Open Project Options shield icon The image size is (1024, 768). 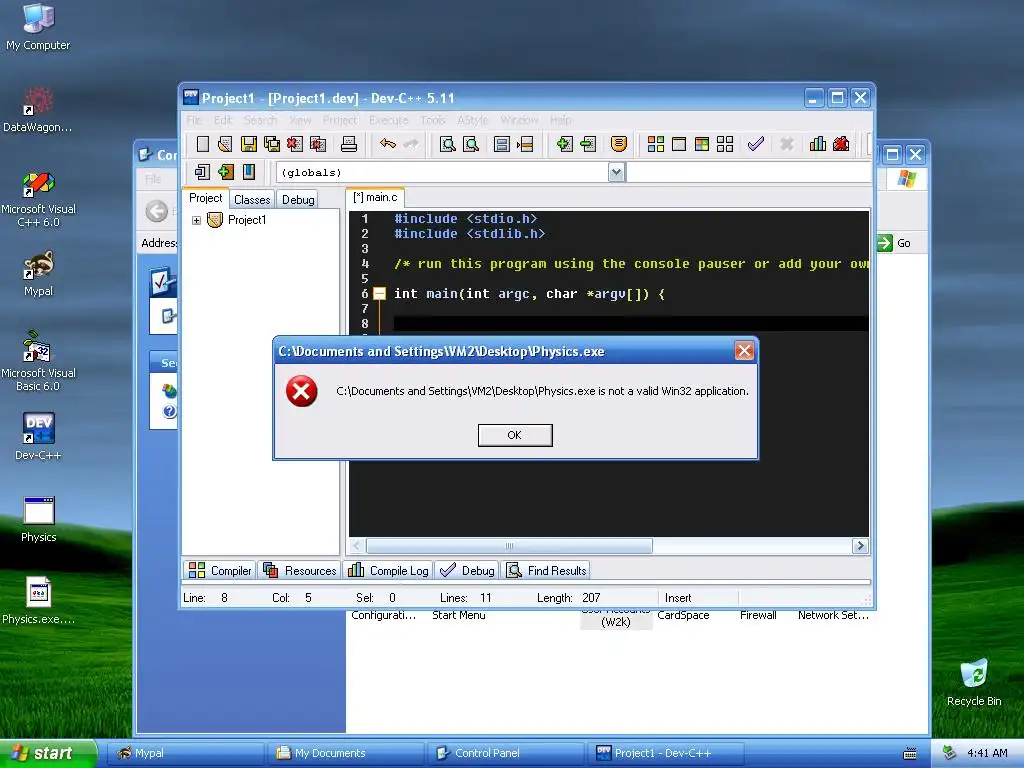click(618, 144)
